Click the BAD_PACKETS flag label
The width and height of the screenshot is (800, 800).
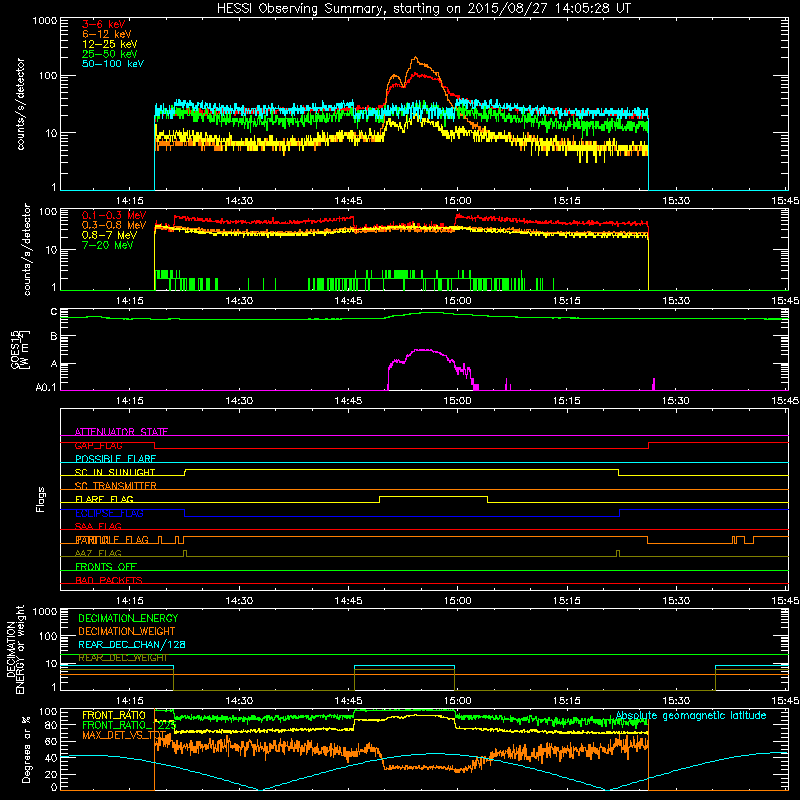click(x=109, y=580)
